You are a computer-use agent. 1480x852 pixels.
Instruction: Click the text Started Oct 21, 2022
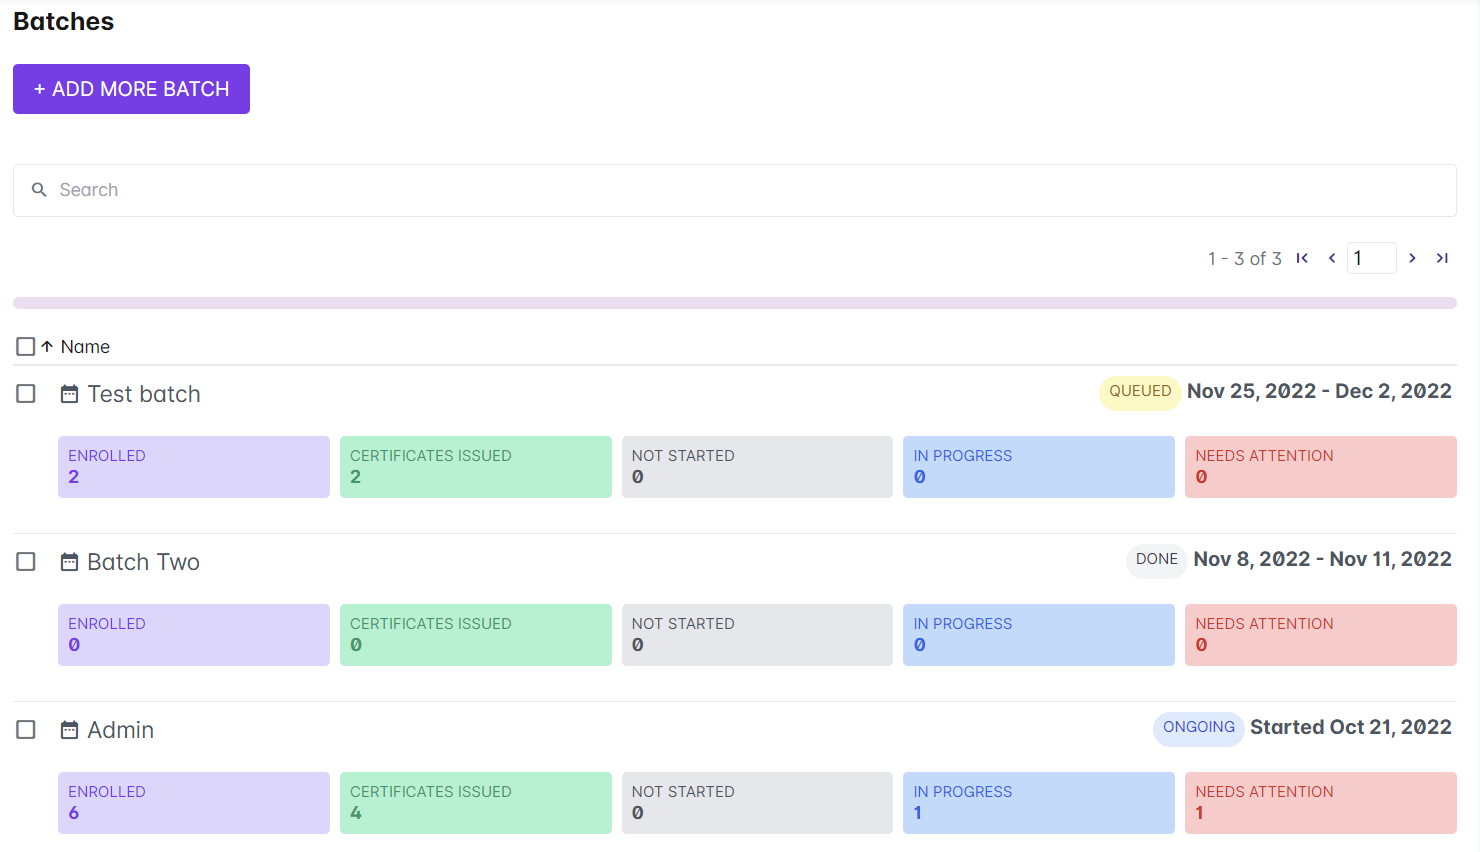[x=1351, y=728]
